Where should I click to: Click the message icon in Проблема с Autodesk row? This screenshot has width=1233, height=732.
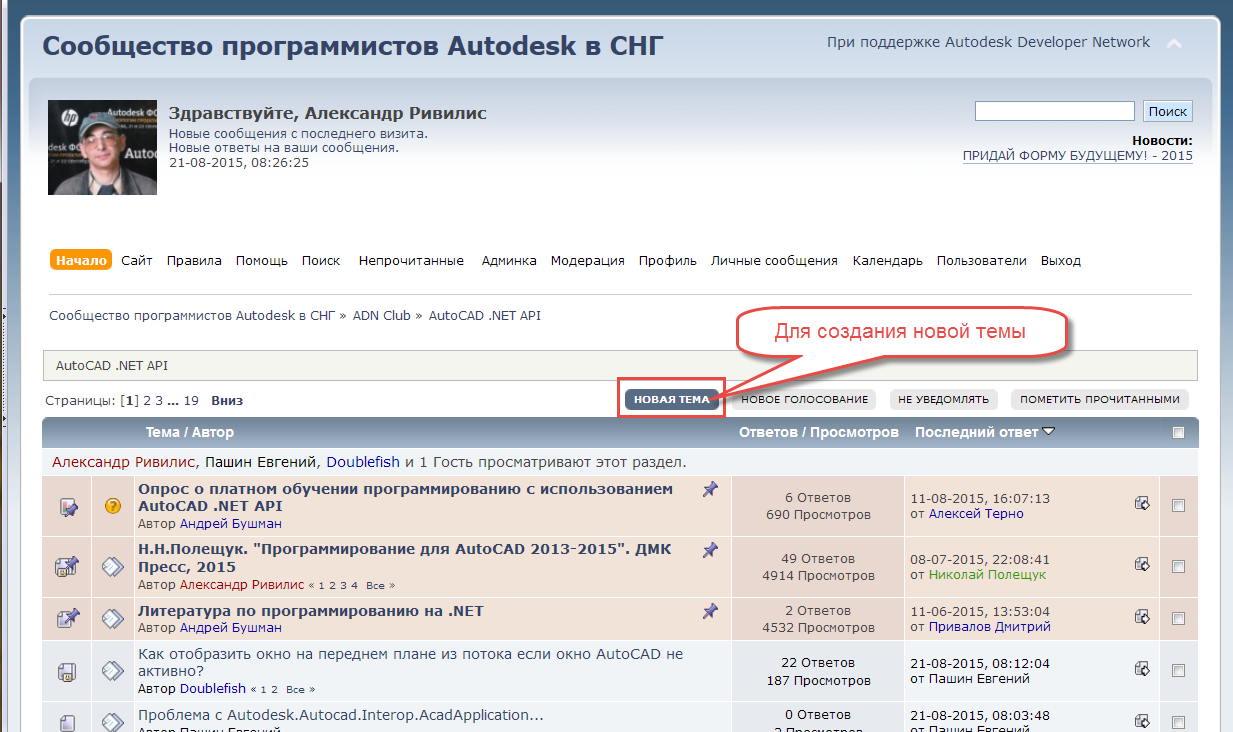[x=113, y=721]
